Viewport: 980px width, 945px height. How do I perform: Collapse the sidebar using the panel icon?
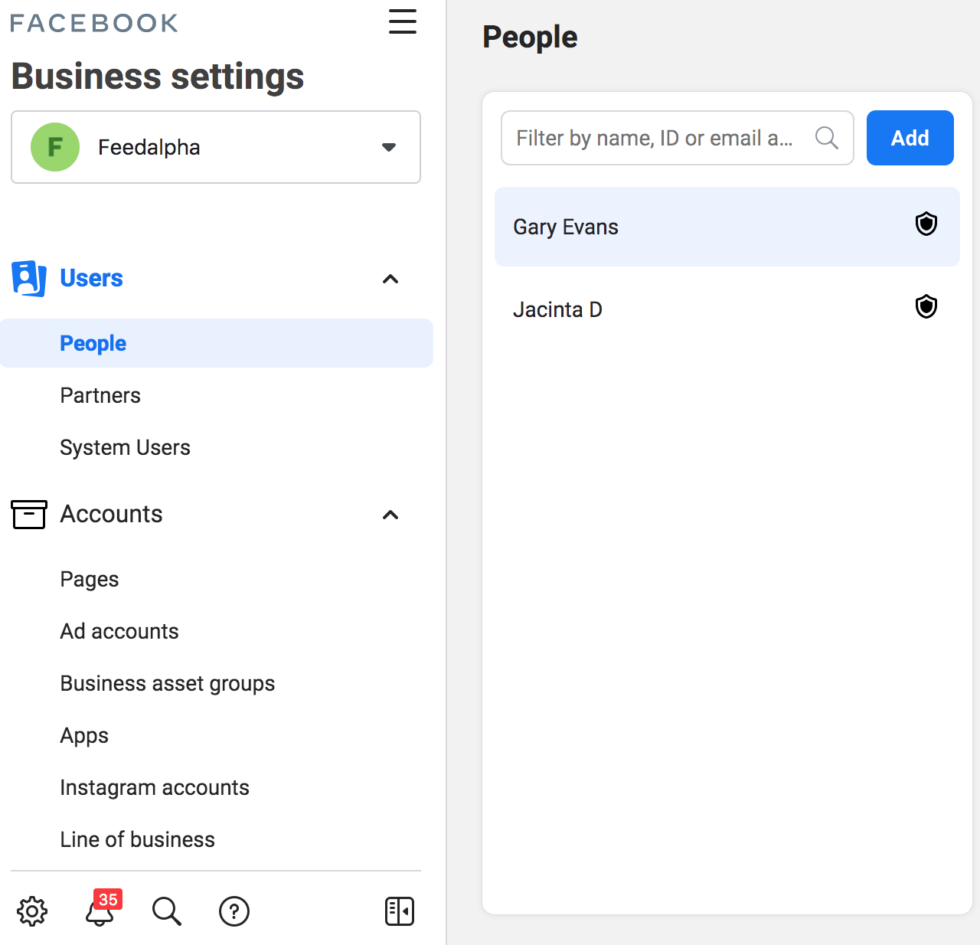tap(398, 911)
